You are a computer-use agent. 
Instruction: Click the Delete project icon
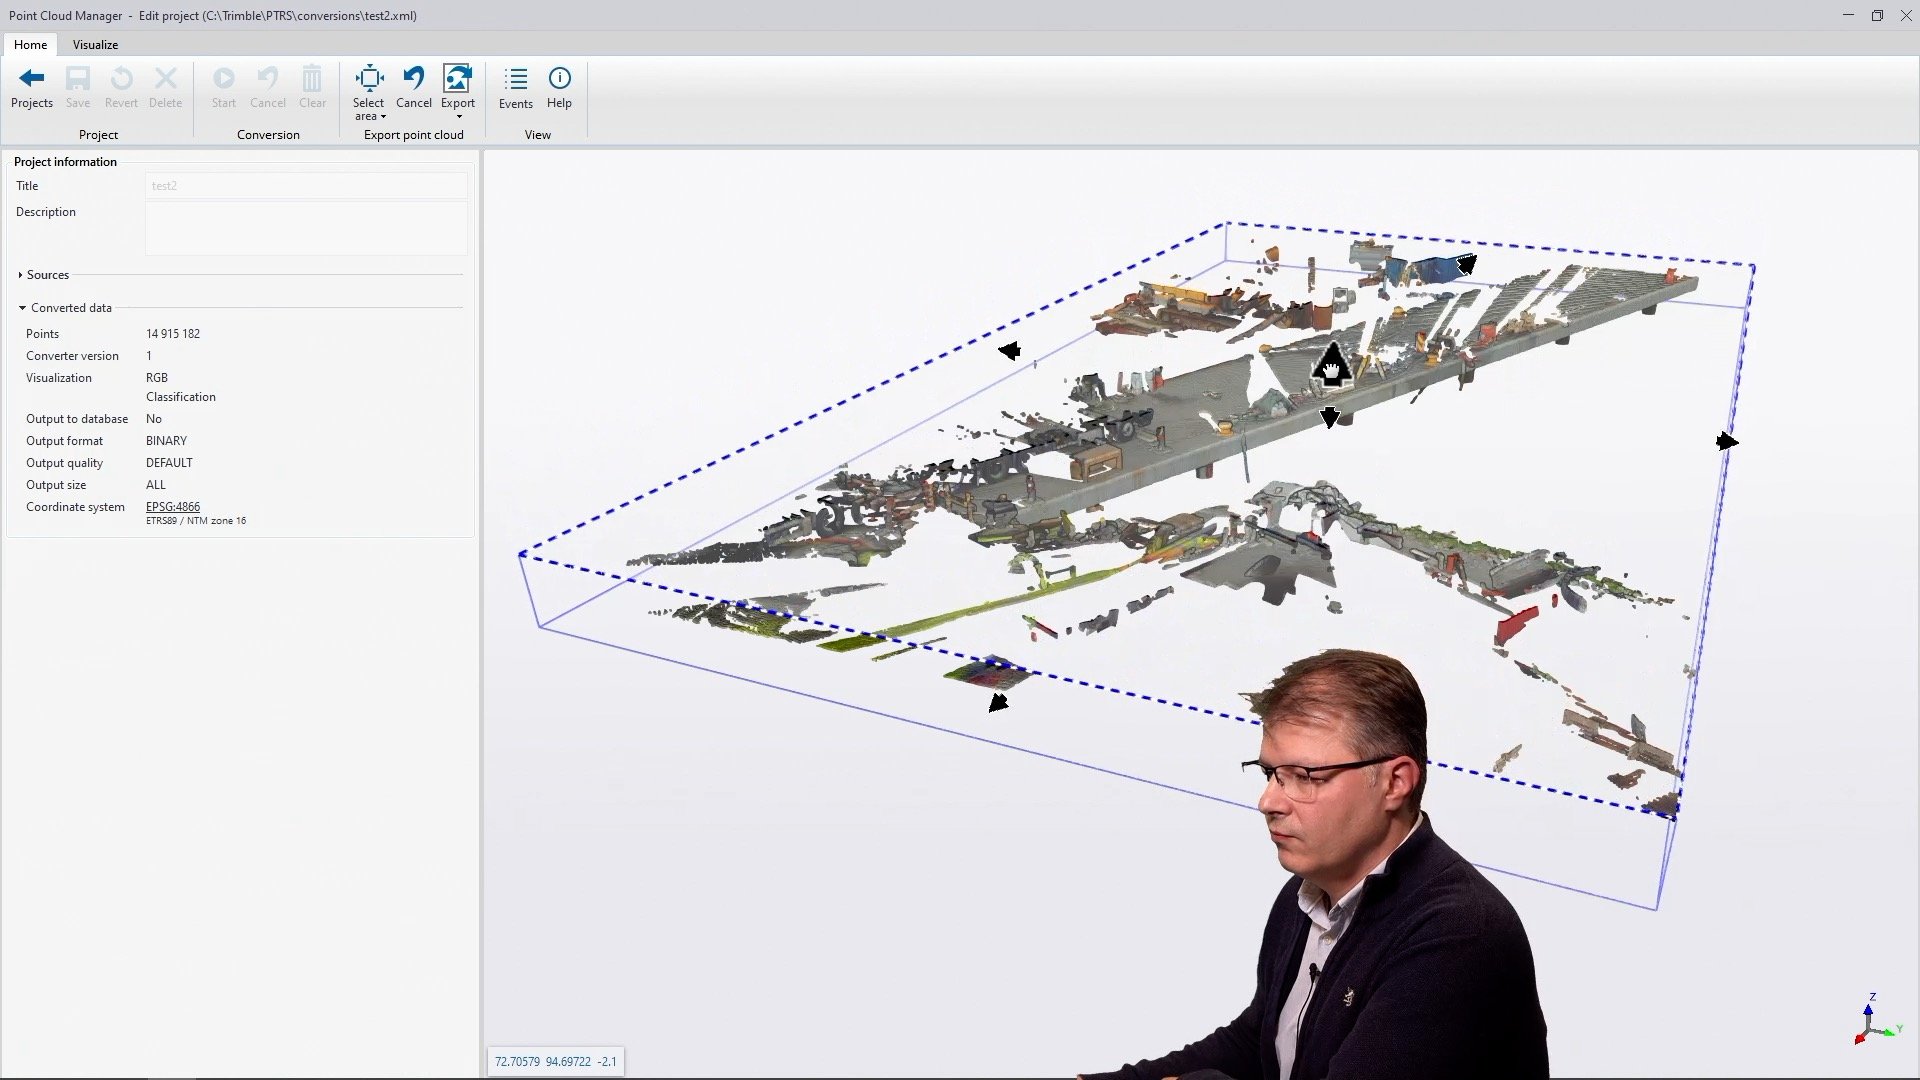tap(164, 78)
